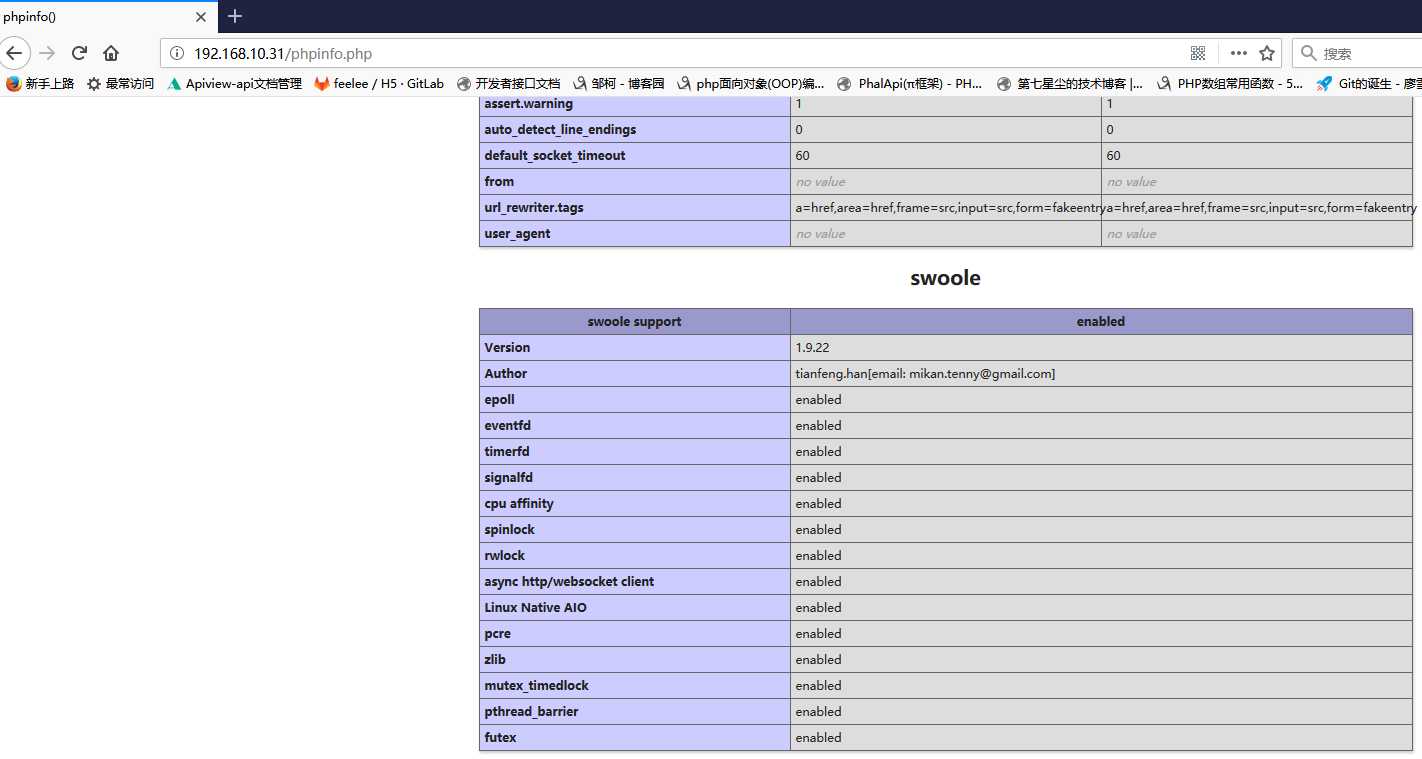Click the signalfd row label
Viewport: 1422px width, 759px height.
click(x=508, y=477)
